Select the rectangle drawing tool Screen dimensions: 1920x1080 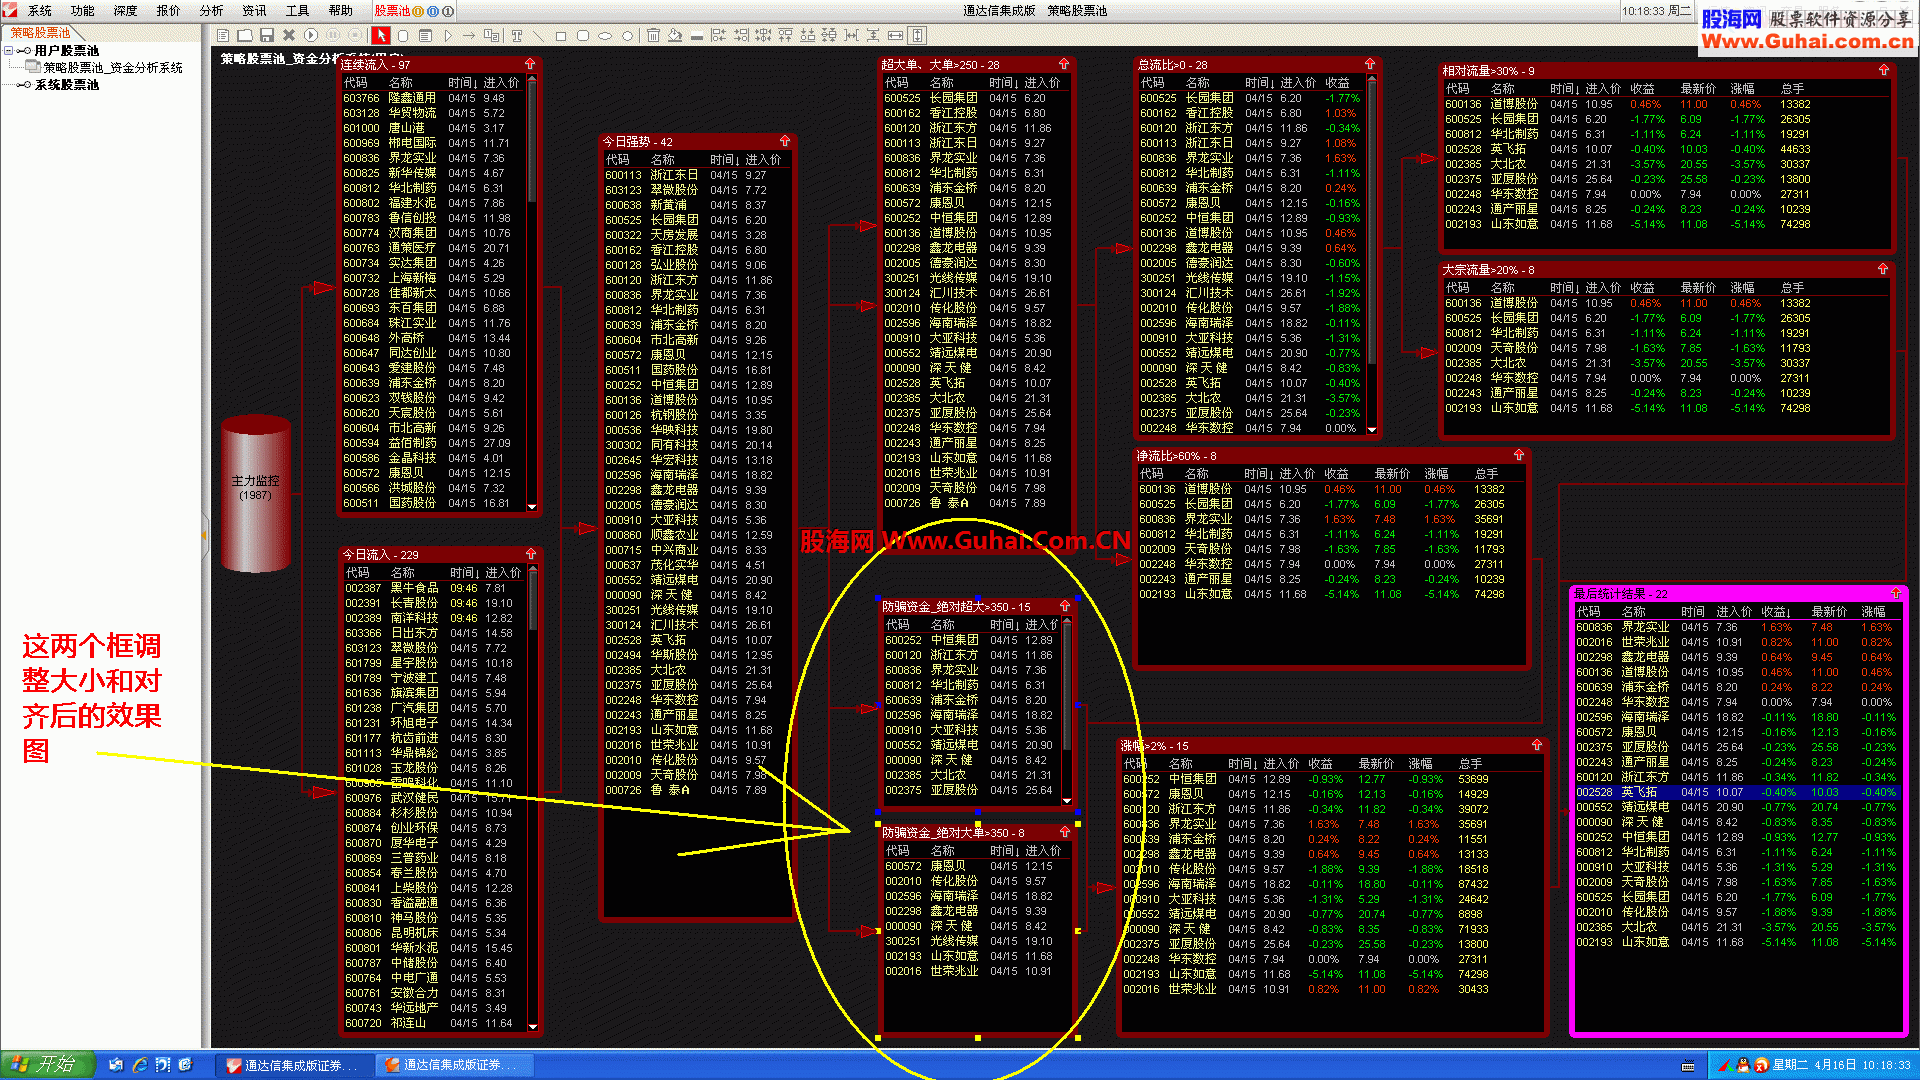pos(560,35)
